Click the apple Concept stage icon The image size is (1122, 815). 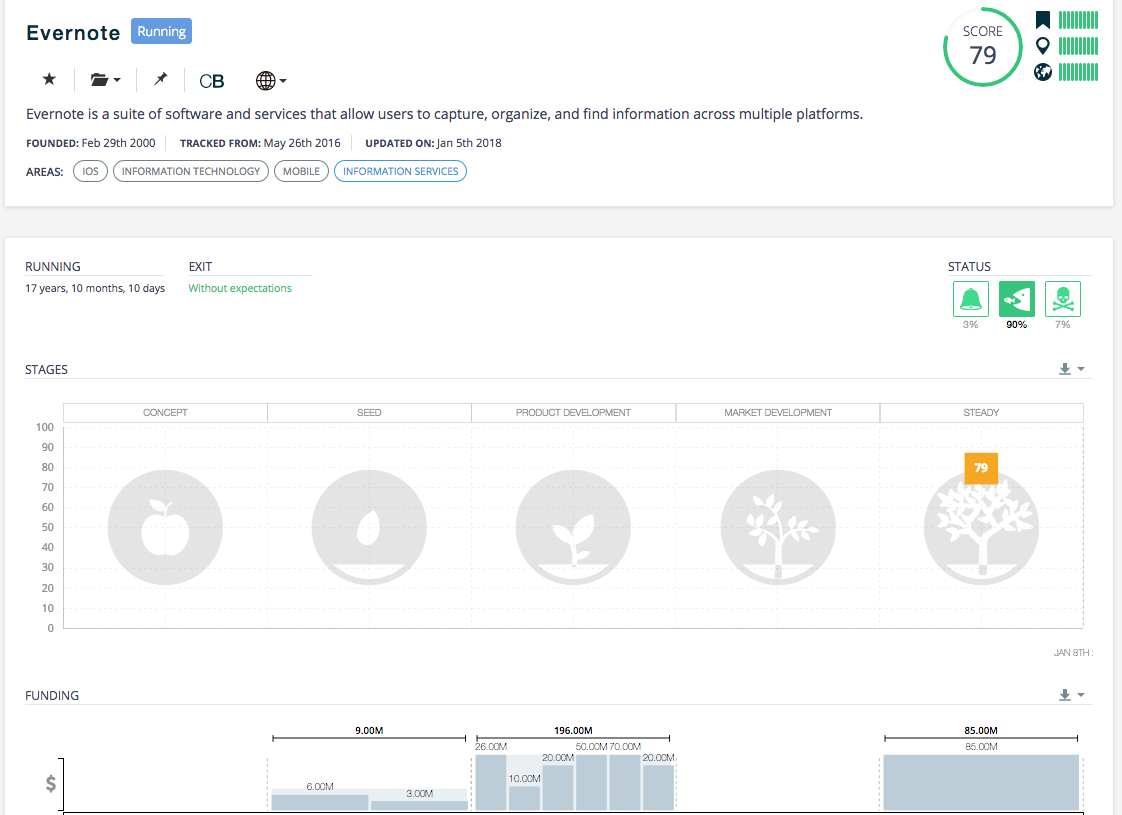point(165,527)
